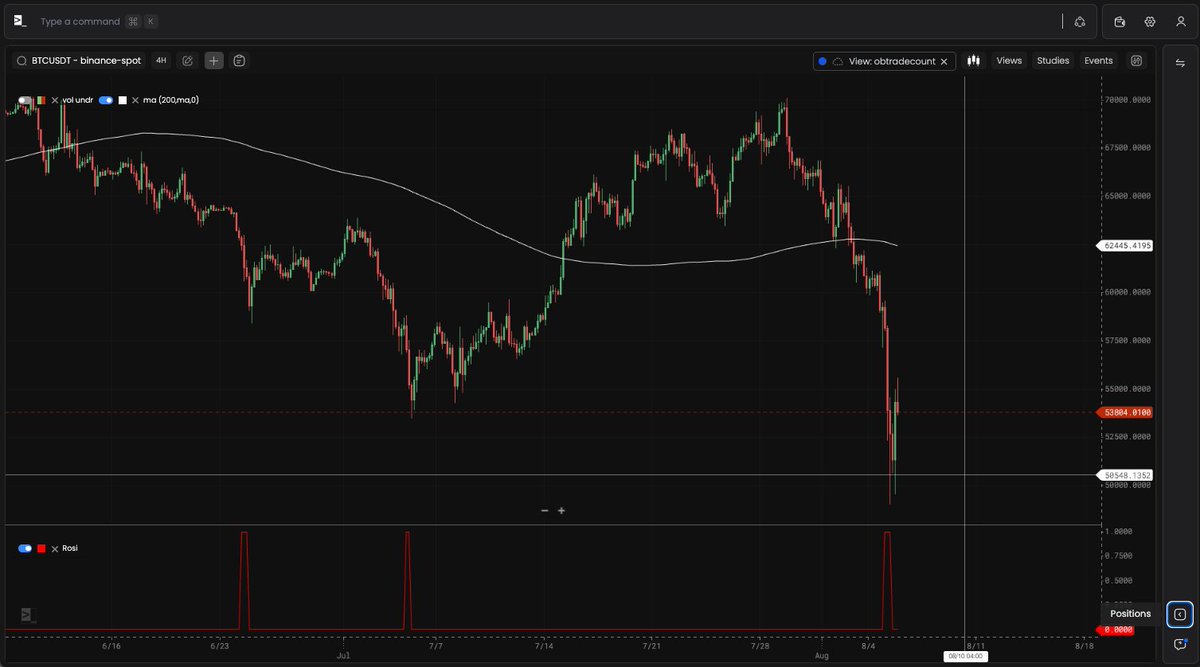Open the red Rosi color swatch
Screen dimensions: 1200x667
(x=41, y=548)
